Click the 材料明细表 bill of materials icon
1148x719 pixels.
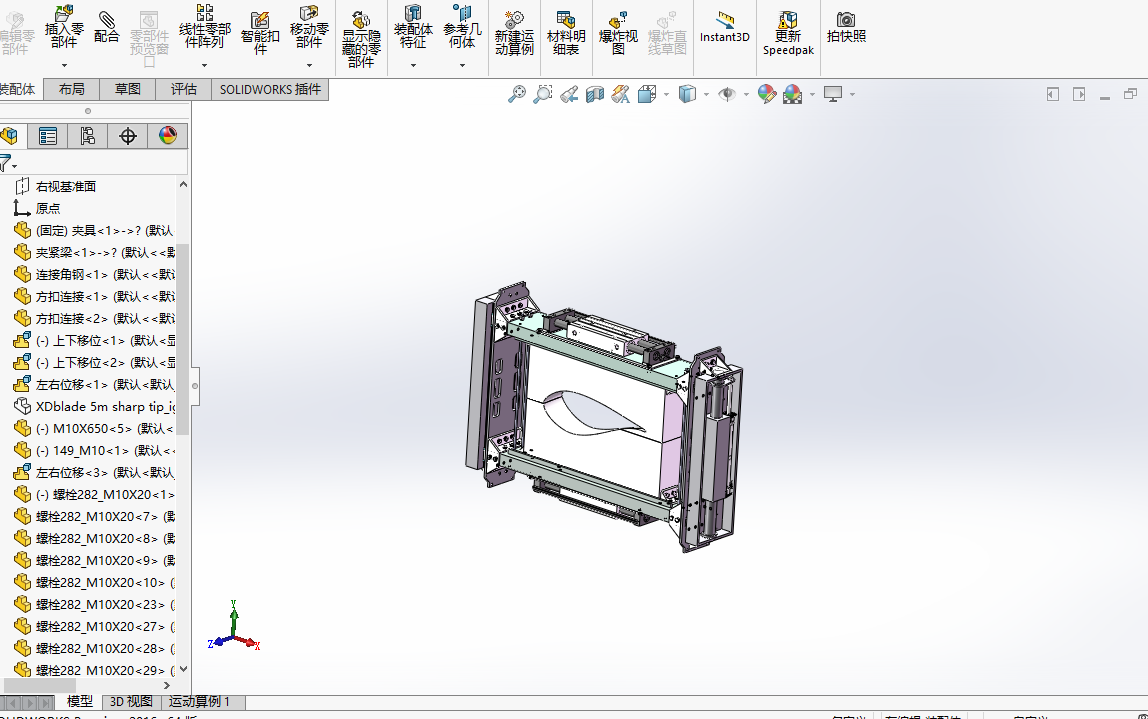pos(566,33)
